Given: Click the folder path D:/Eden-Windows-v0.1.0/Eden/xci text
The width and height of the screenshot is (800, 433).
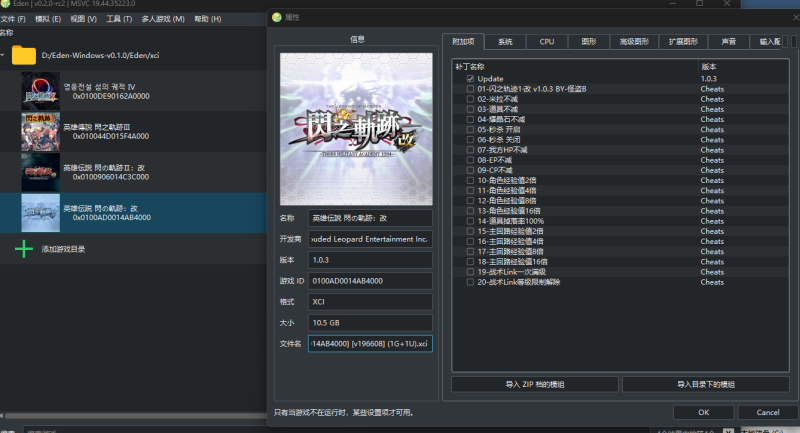Looking at the screenshot, I should (x=101, y=55).
